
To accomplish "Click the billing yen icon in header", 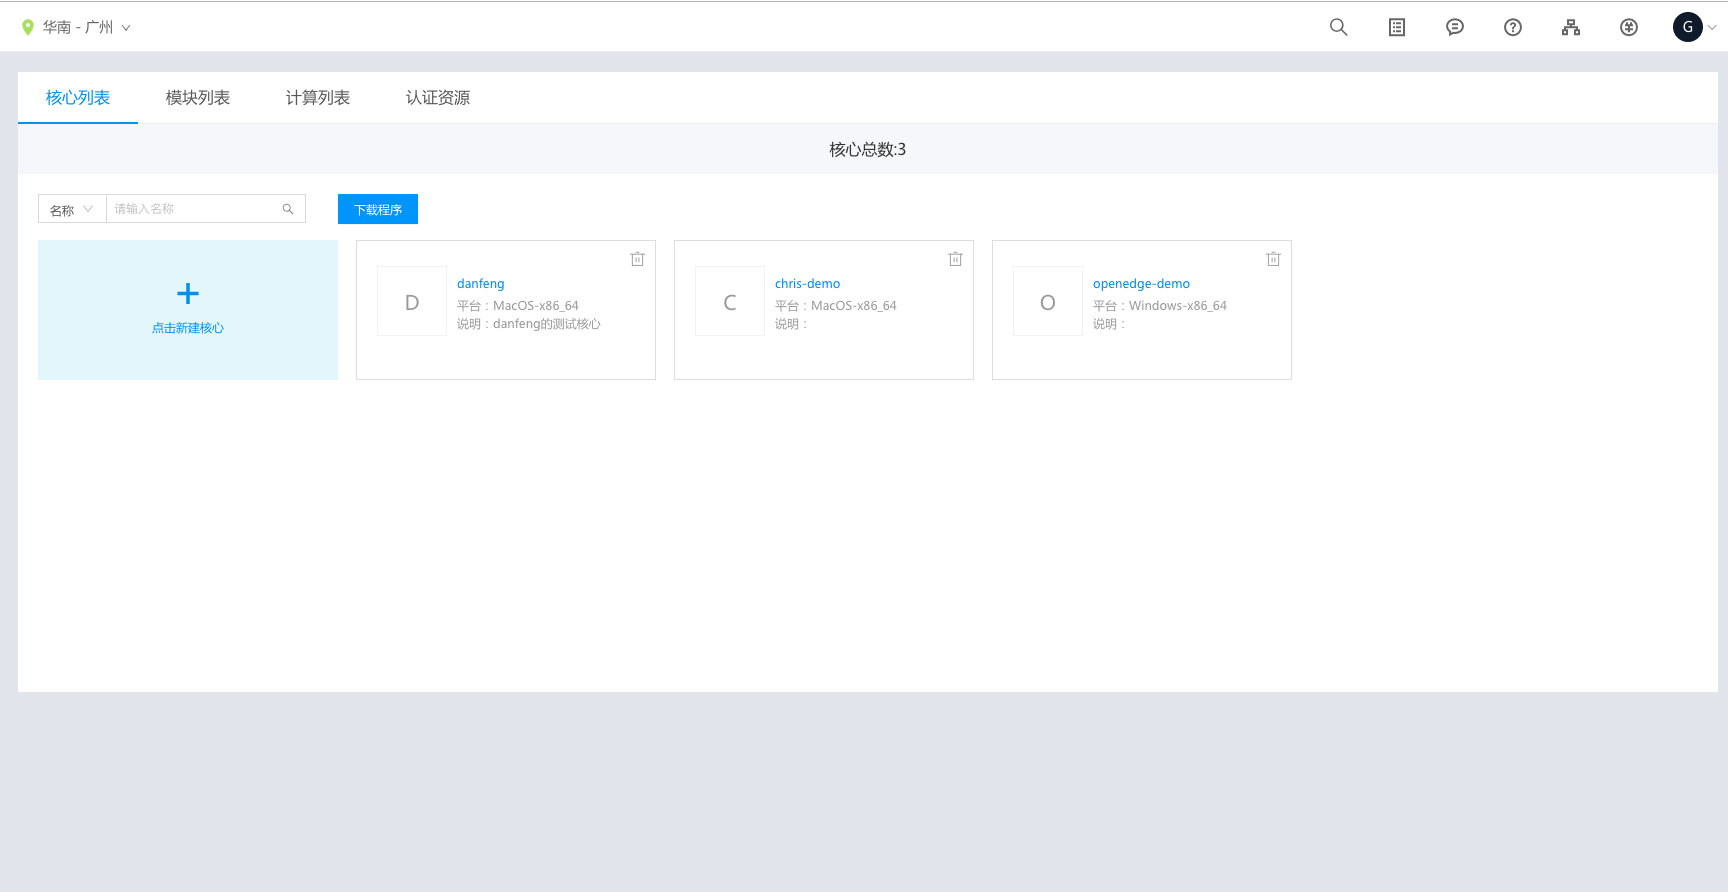I will point(1628,27).
